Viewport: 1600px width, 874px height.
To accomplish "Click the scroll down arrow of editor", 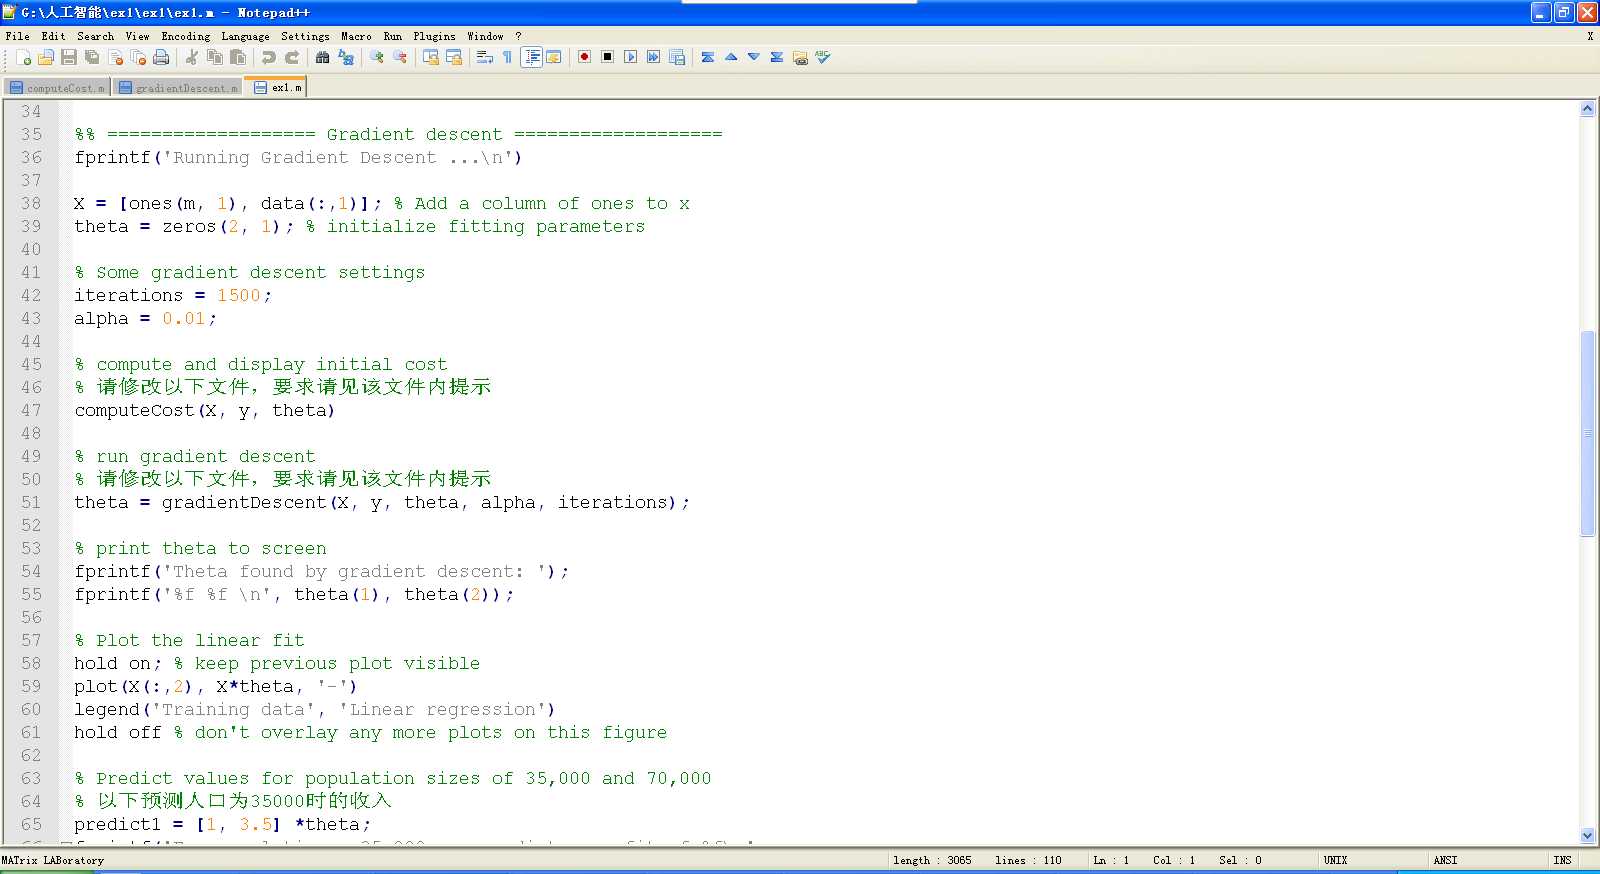I will 1587,835.
